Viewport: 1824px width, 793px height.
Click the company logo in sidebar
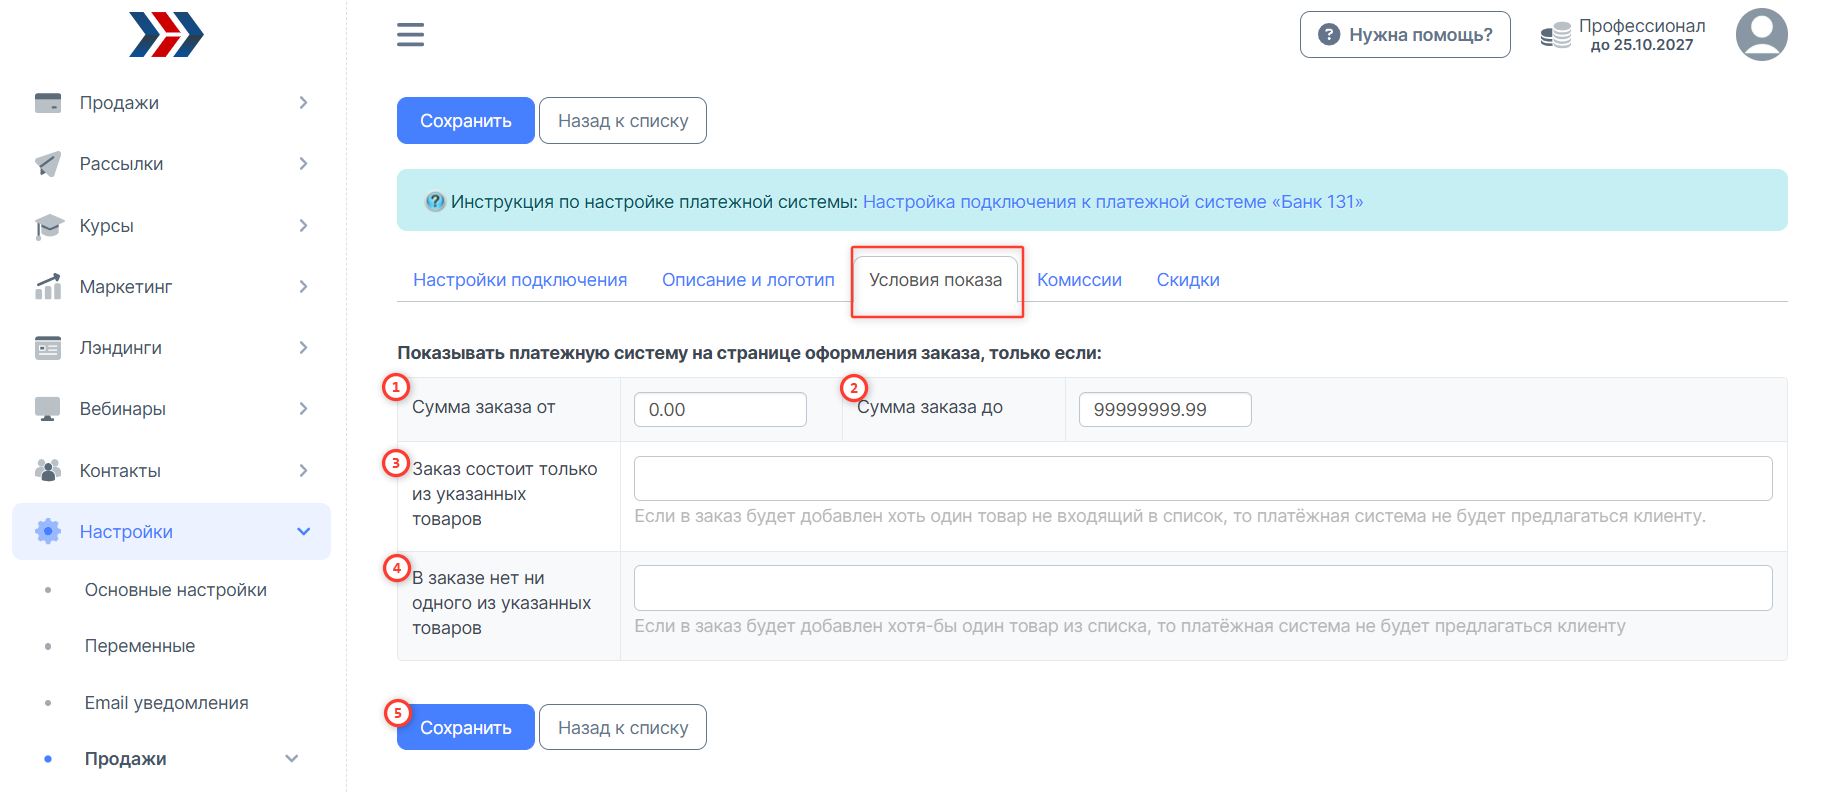tap(166, 35)
